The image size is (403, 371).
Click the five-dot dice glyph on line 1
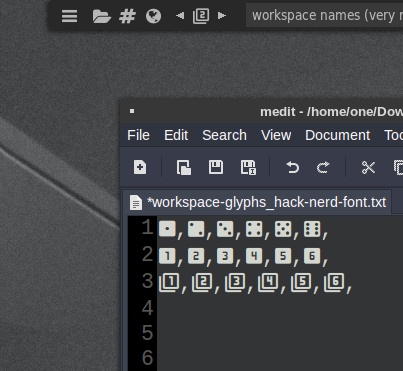pyautogui.click(x=283, y=229)
